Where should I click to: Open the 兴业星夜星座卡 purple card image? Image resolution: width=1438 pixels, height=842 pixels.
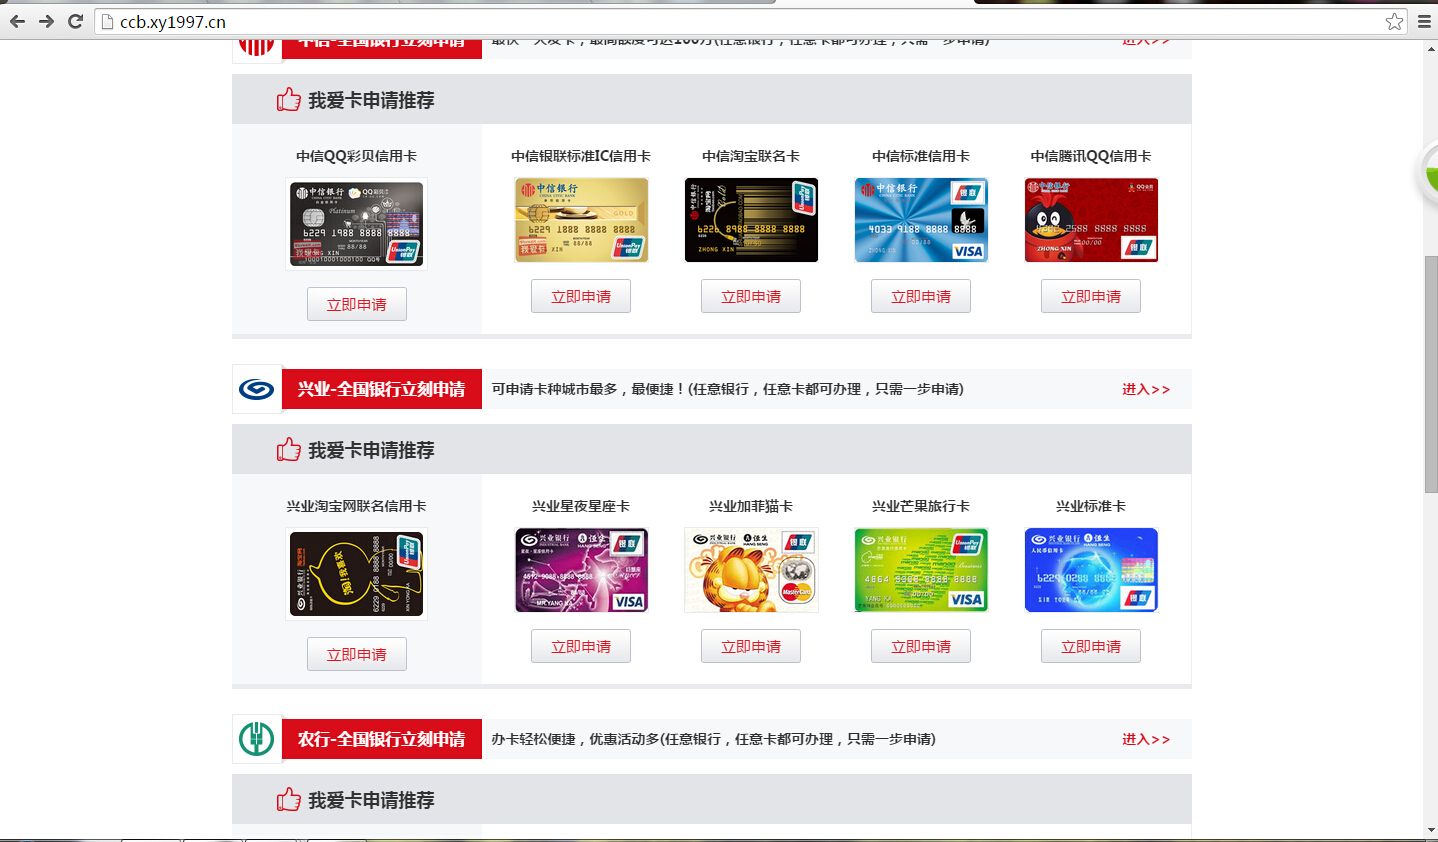click(581, 570)
